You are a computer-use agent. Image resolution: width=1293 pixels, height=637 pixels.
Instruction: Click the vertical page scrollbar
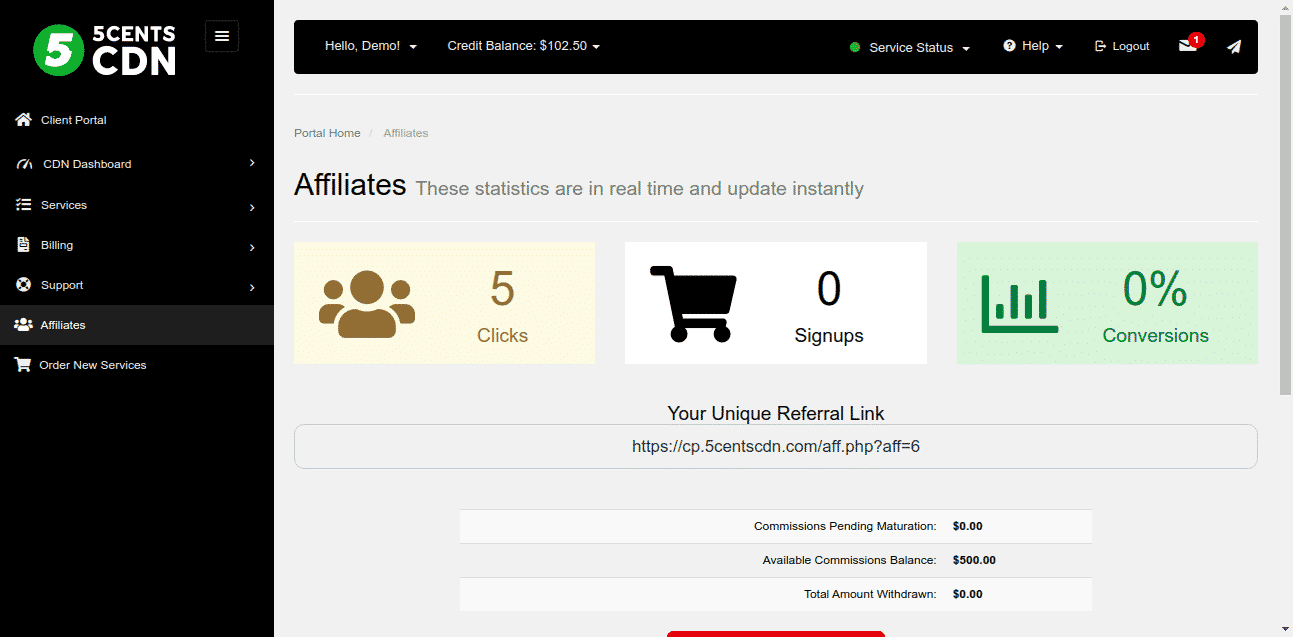pos(1285,205)
